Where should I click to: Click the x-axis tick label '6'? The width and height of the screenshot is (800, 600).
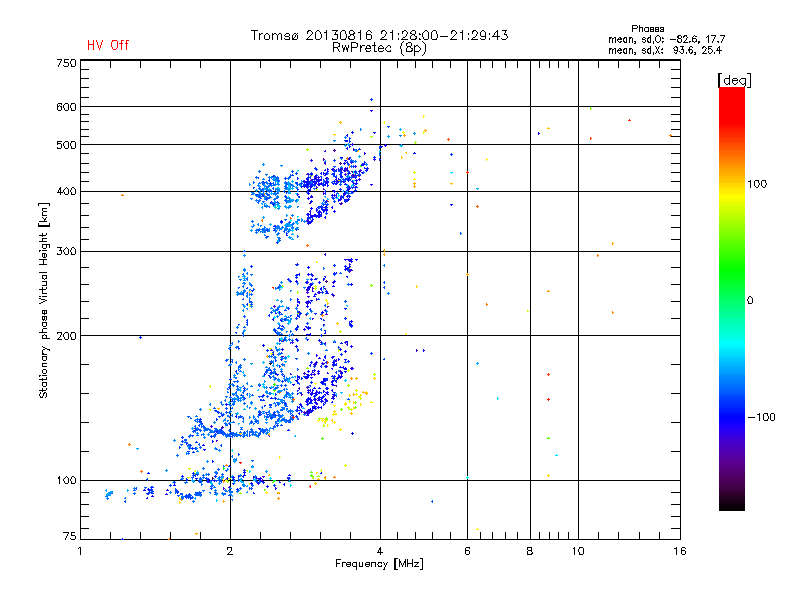pyautogui.click(x=467, y=551)
